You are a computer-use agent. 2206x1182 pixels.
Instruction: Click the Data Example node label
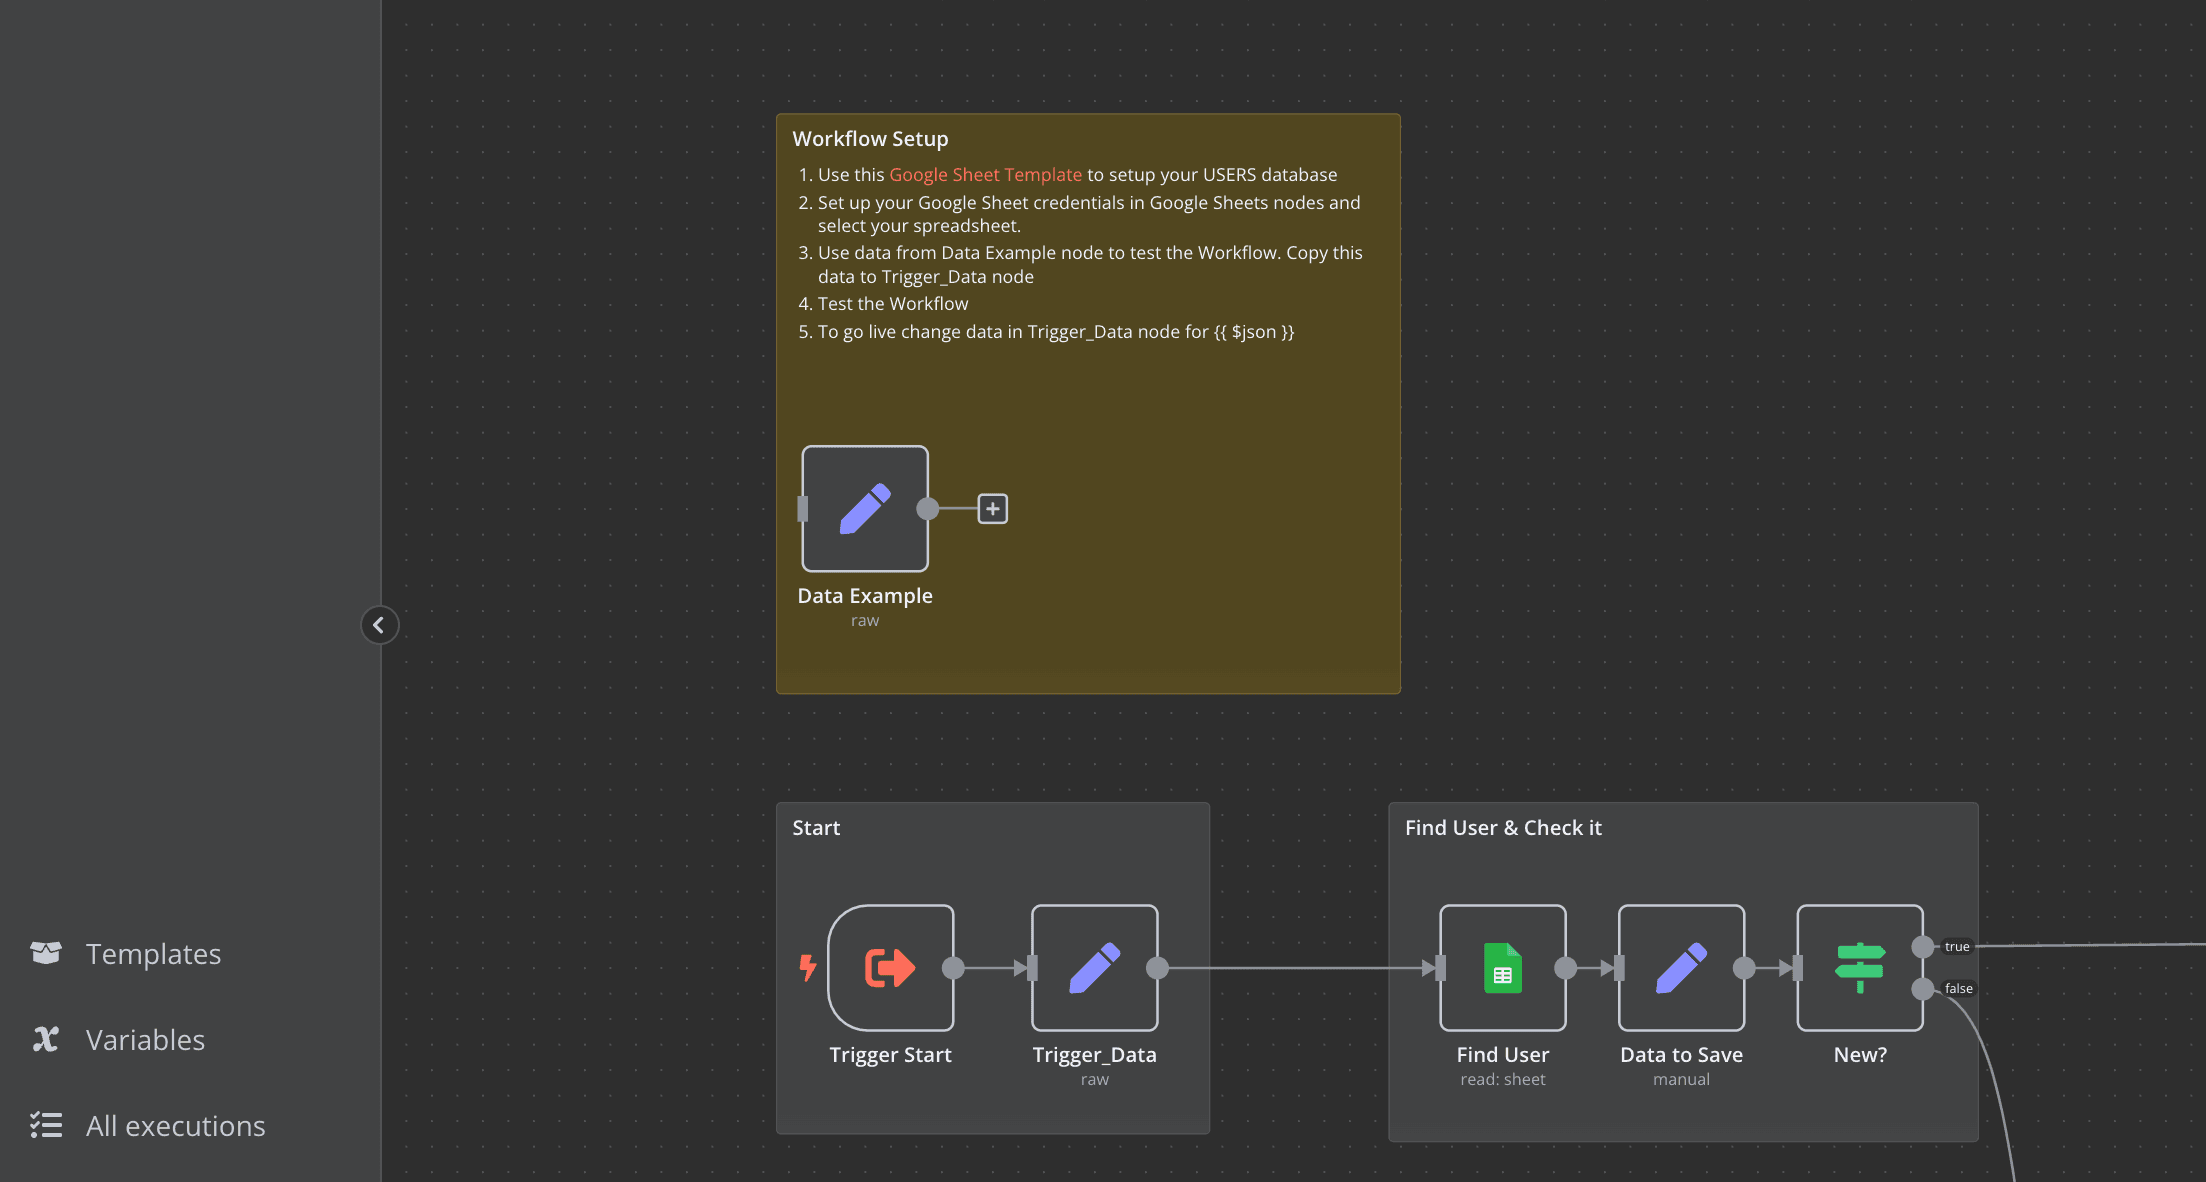click(865, 596)
